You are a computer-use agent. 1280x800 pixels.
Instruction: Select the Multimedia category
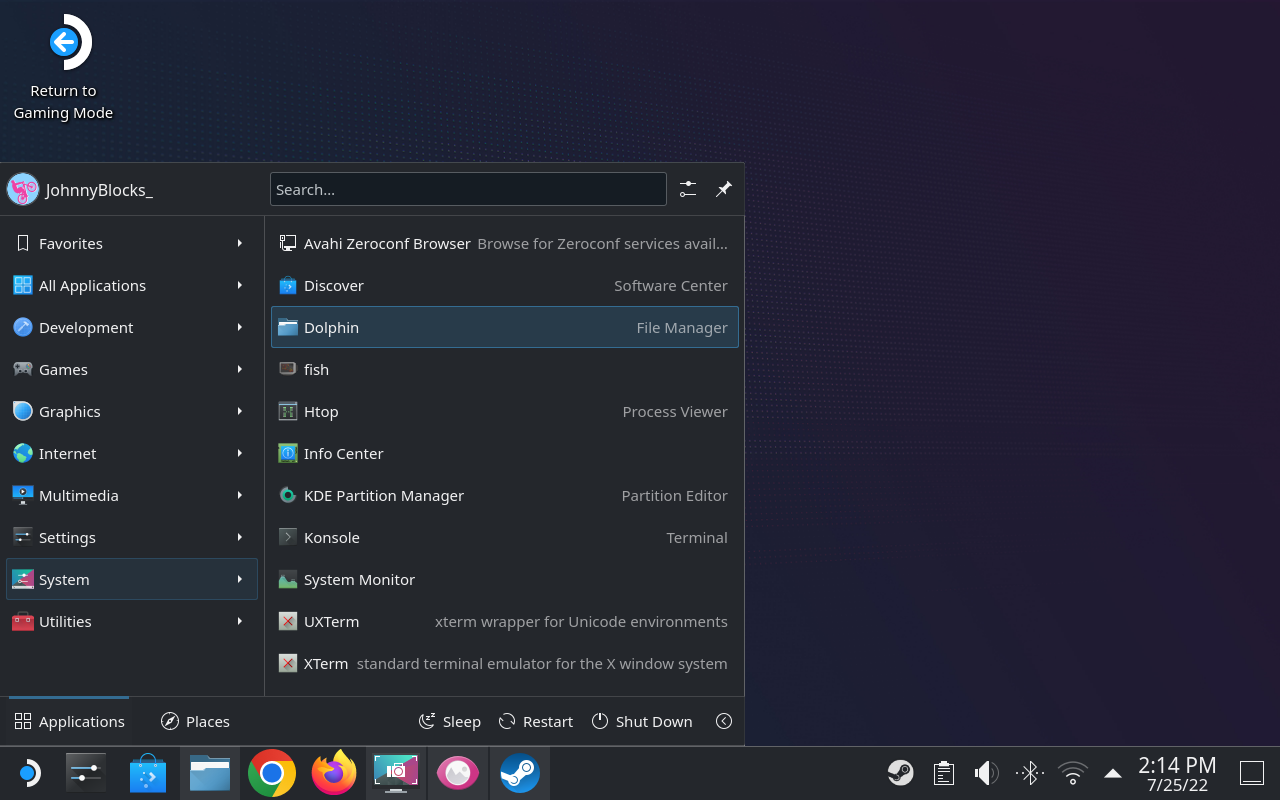[x=132, y=495]
